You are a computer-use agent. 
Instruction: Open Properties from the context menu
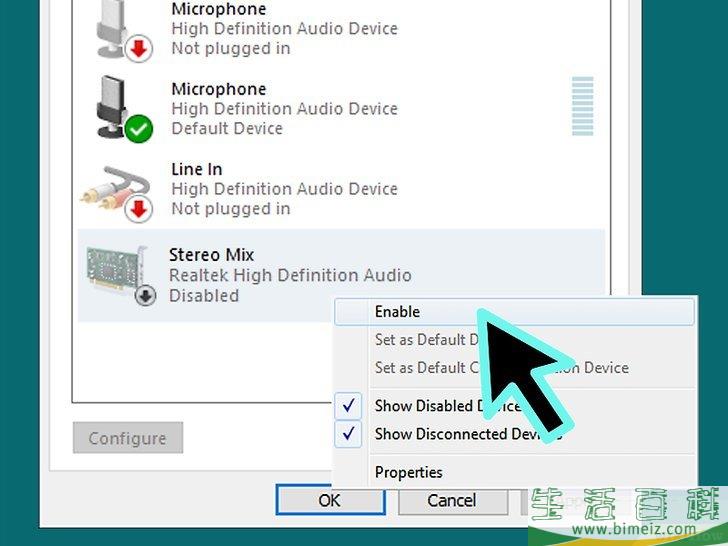coord(514,472)
